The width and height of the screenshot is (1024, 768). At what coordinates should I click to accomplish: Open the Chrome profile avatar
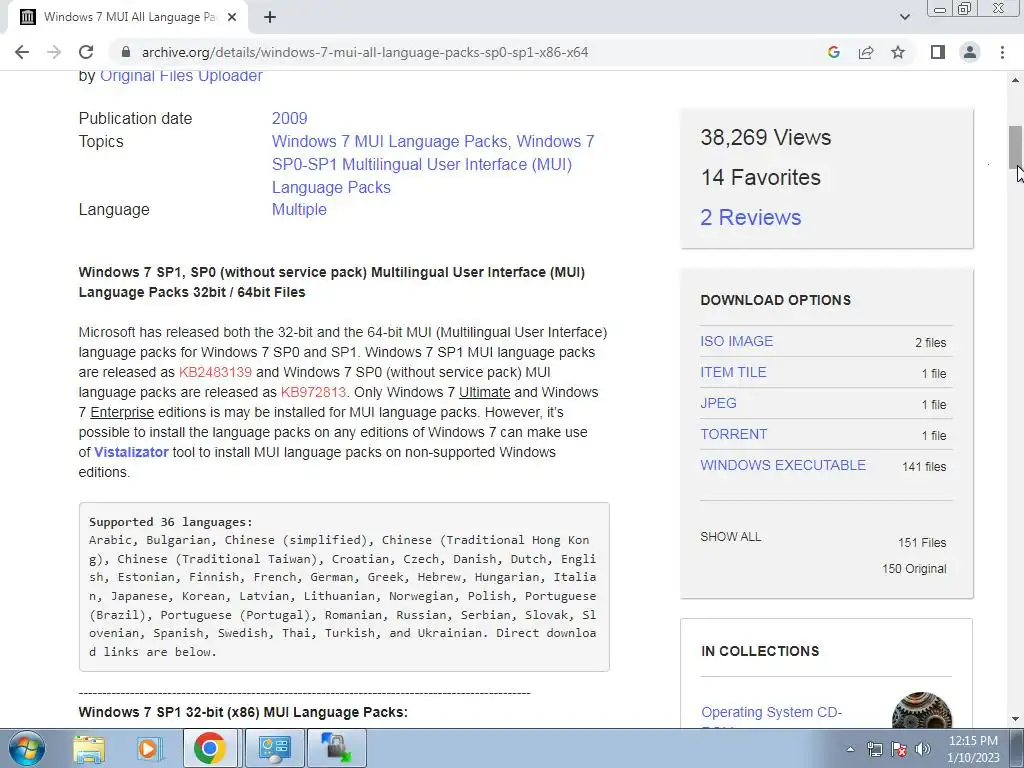coord(970,52)
